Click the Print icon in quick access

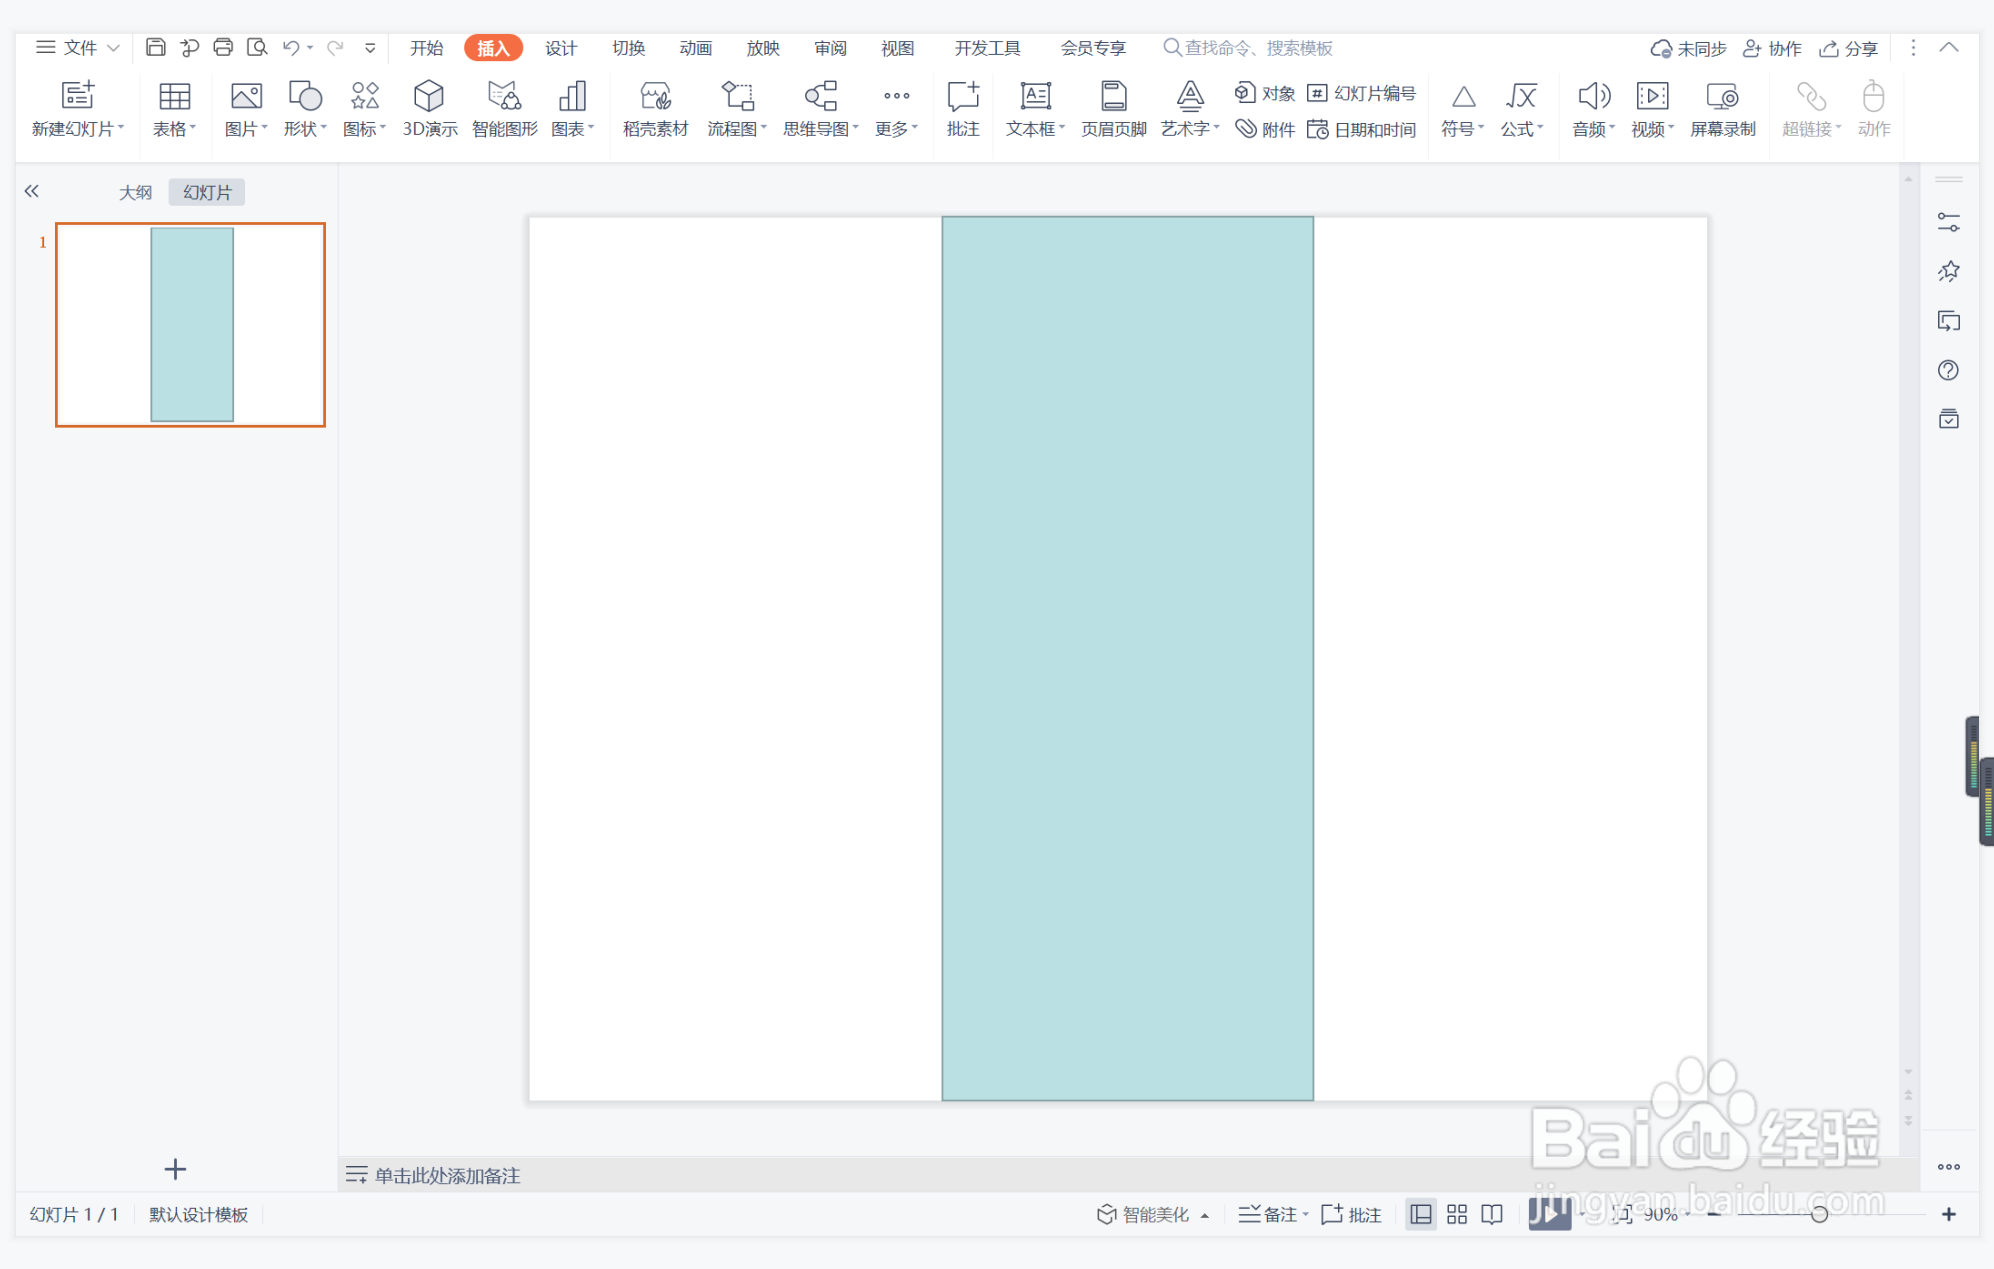(x=223, y=47)
